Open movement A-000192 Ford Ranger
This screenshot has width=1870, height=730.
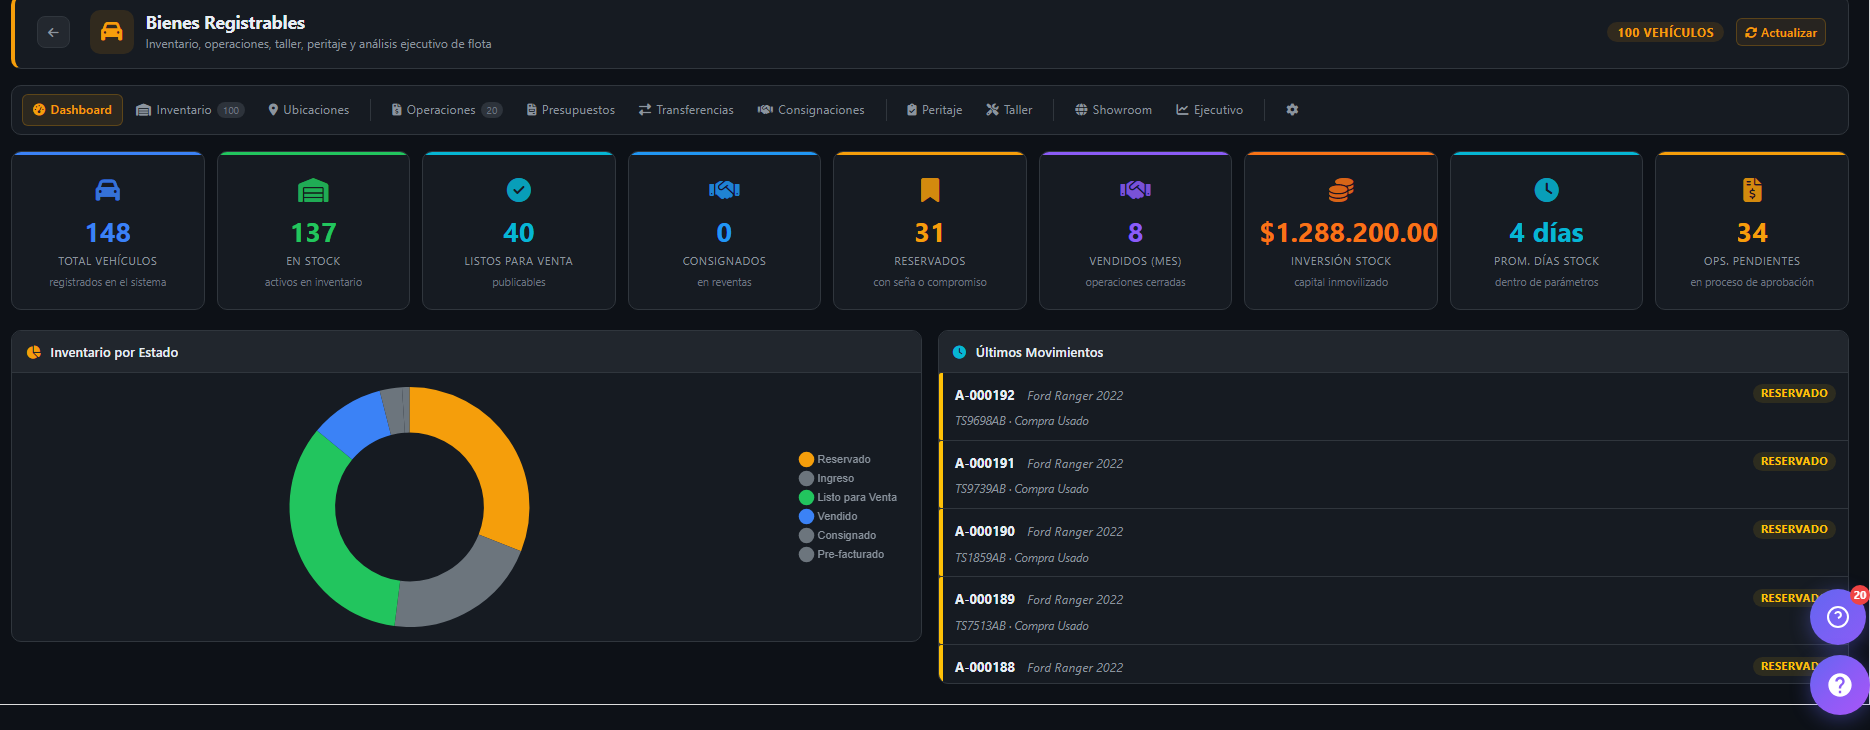pyautogui.click(x=1393, y=407)
